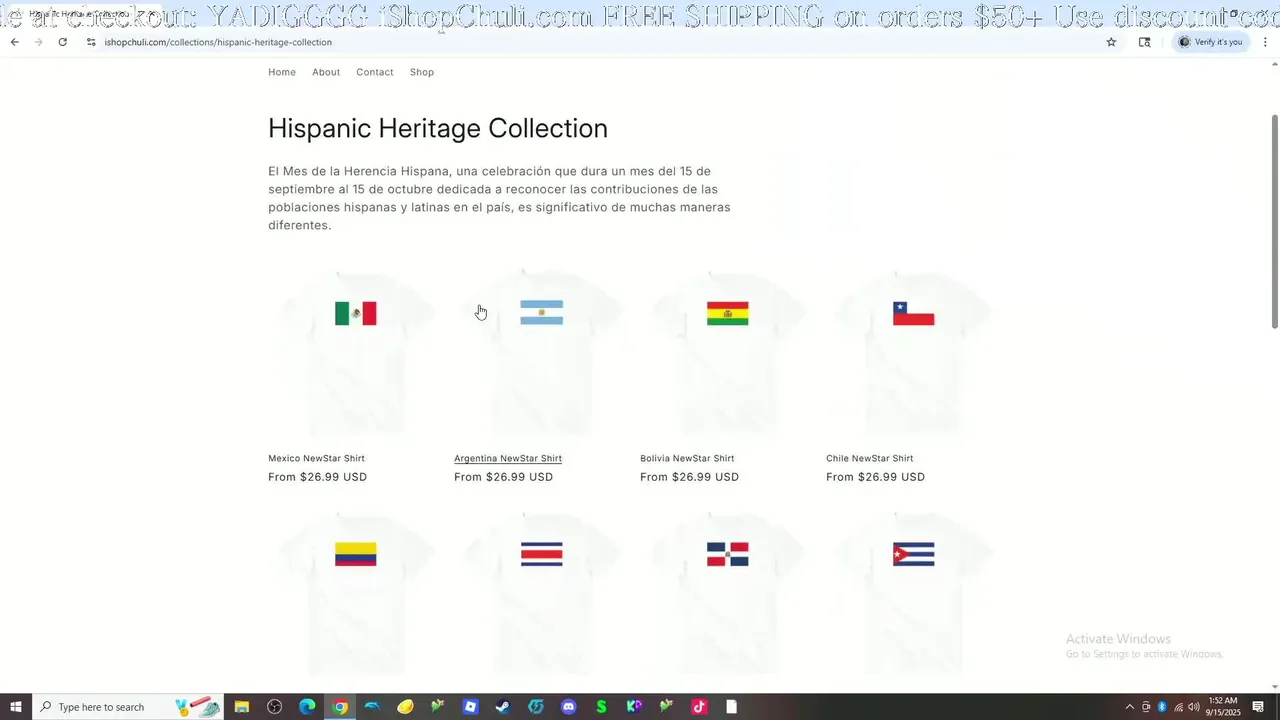Image resolution: width=1280 pixels, height=720 pixels.
Task: Click the page's vertical scrollbar thumb
Action: coord(1274,220)
